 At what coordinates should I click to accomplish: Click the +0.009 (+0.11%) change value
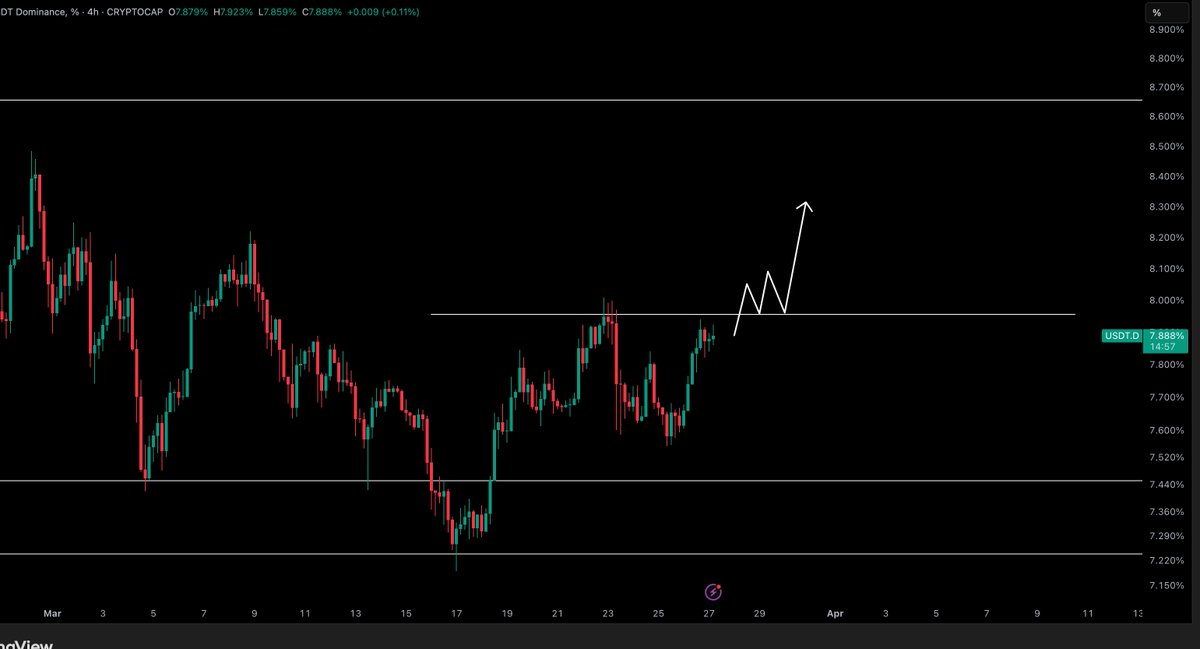(x=381, y=12)
